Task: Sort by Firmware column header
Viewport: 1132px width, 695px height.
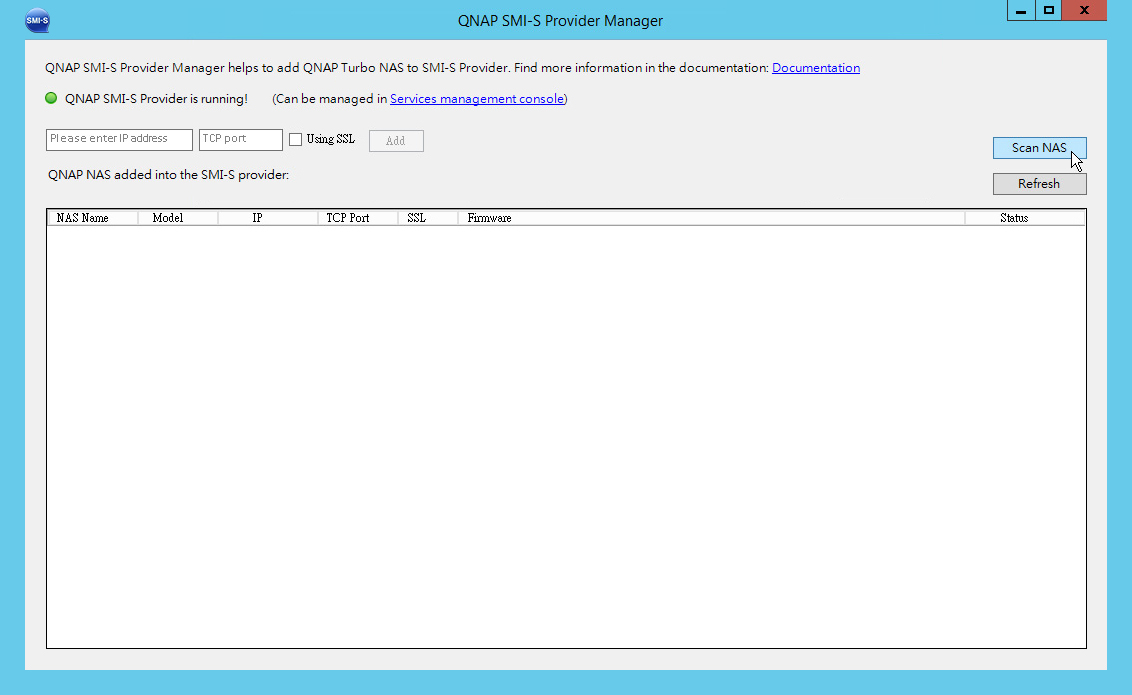Action: [711, 218]
